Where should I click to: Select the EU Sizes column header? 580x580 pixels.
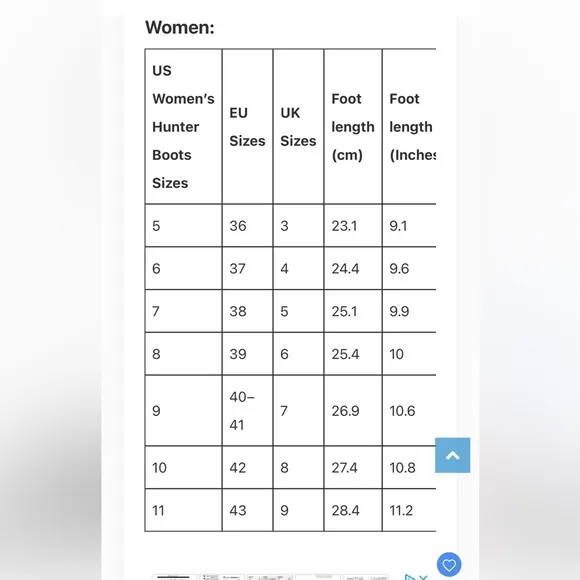click(247, 127)
